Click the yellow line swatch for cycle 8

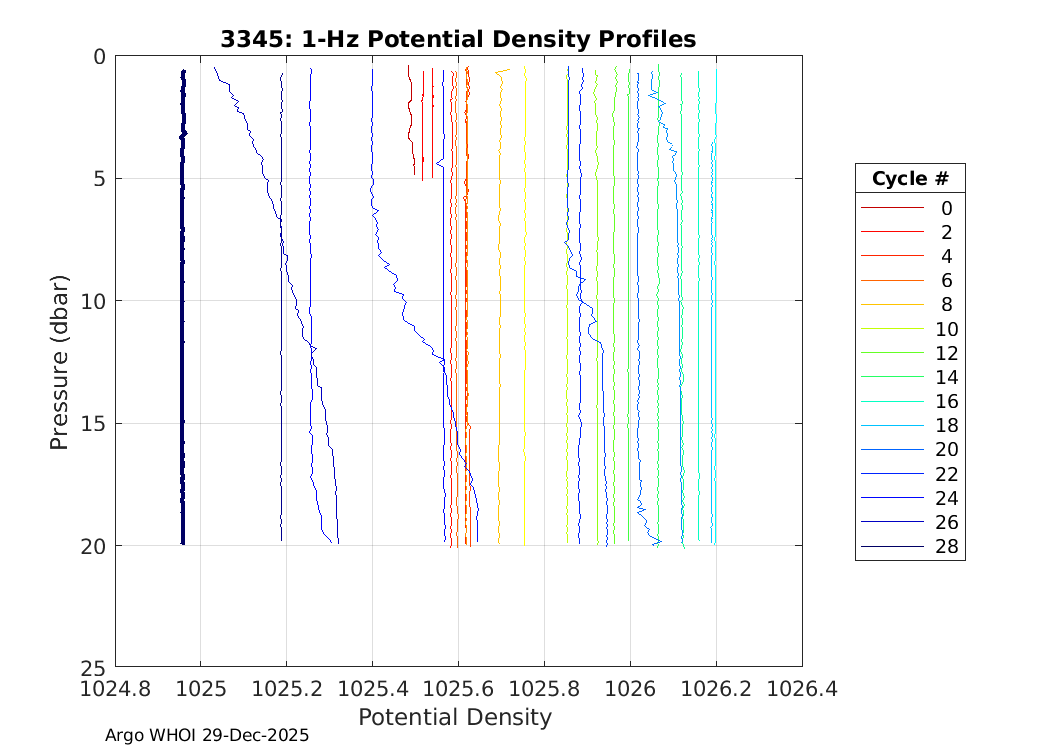[x=892, y=305]
